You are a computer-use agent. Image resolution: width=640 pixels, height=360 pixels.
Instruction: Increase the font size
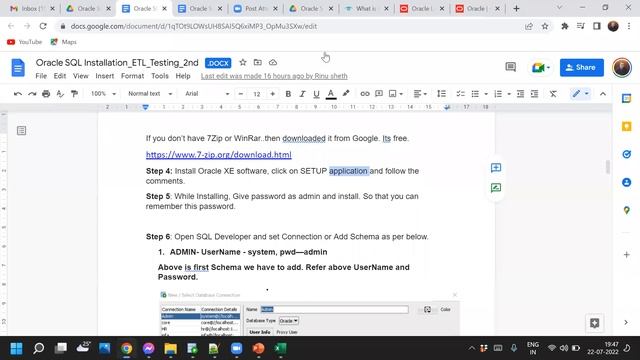click(x=272, y=94)
